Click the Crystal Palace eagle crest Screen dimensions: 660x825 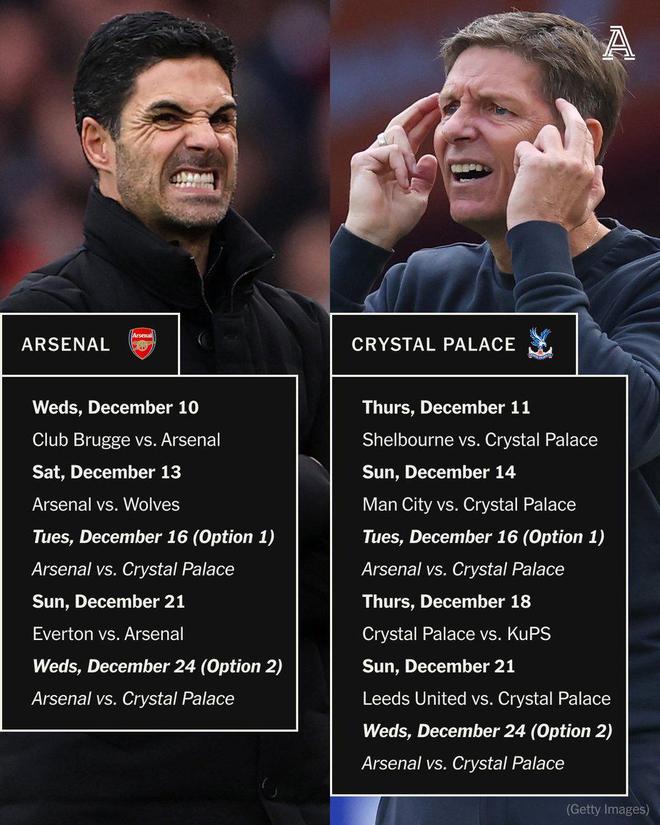[x=540, y=344]
